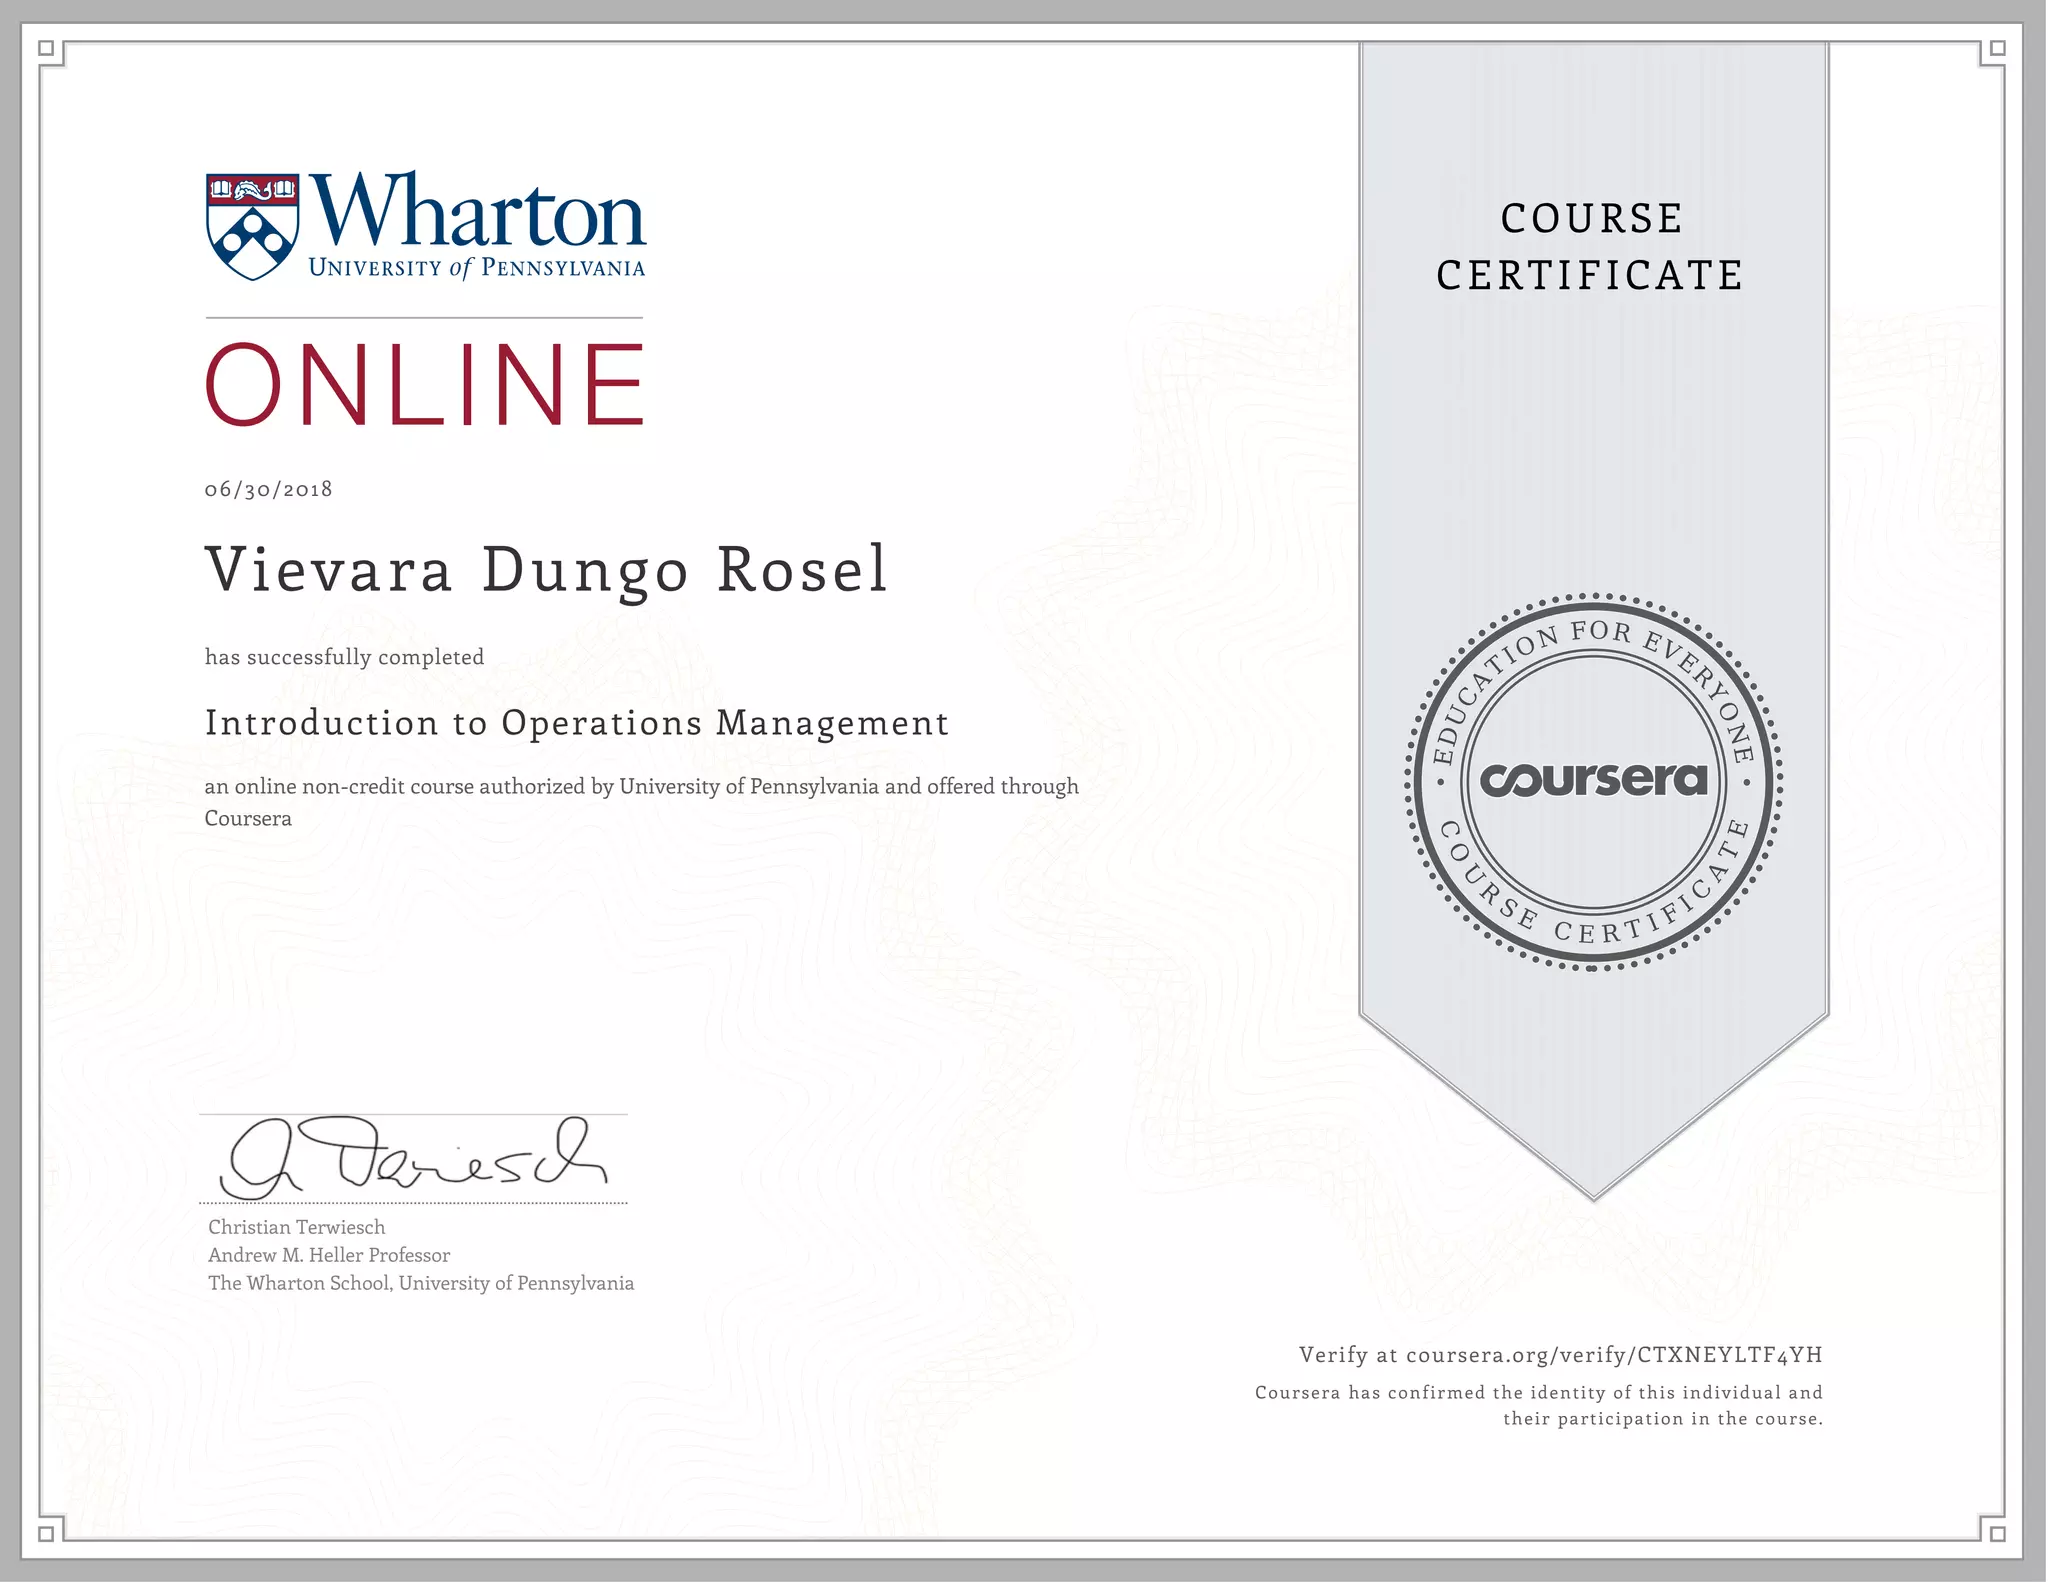Click the University of Pennsylvania subtitle text
The image size is (2048, 1582).
(477, 268)
